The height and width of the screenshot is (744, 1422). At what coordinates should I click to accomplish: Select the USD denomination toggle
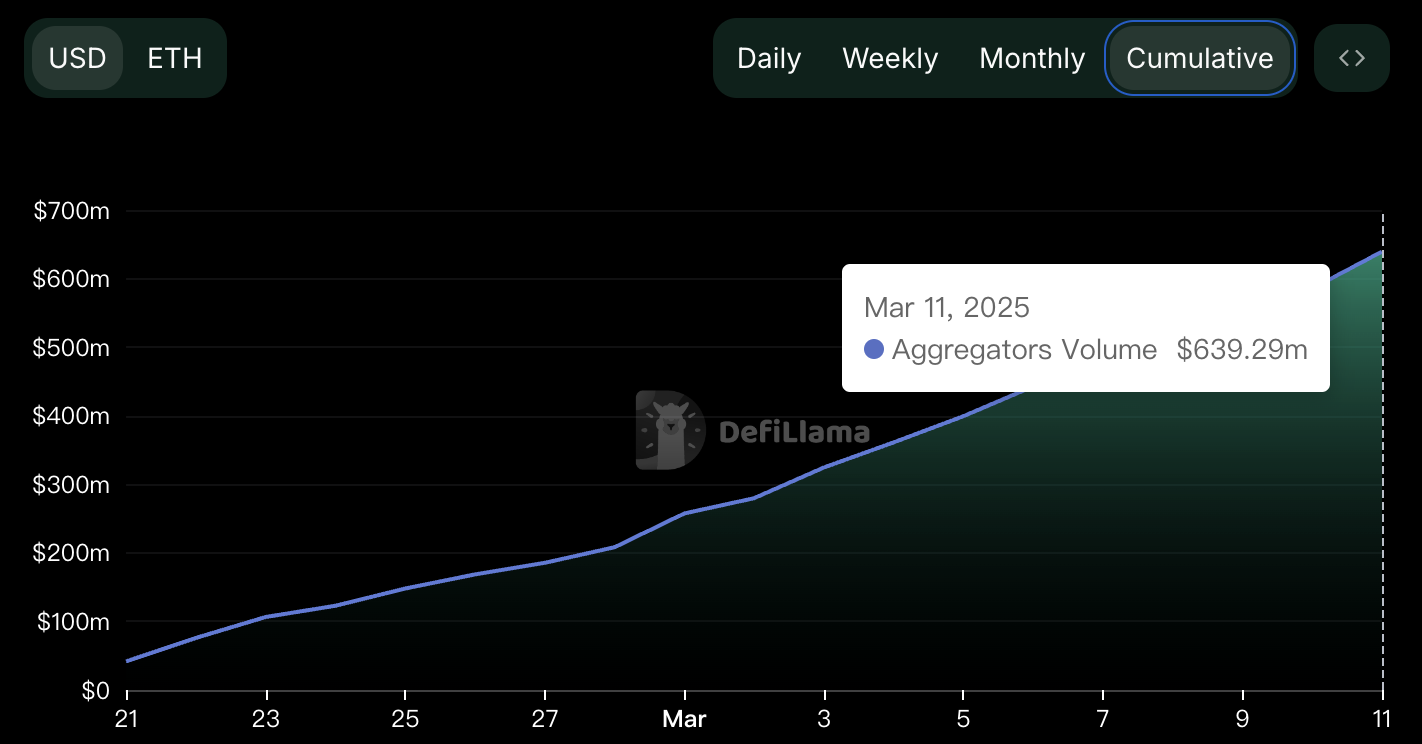[x=77, y=58]
